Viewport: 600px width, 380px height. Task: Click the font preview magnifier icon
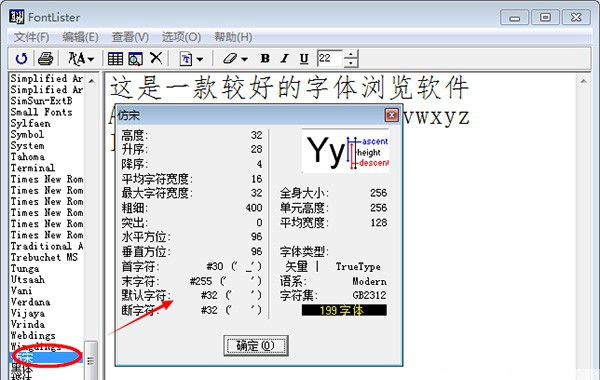tap(135, 59)
